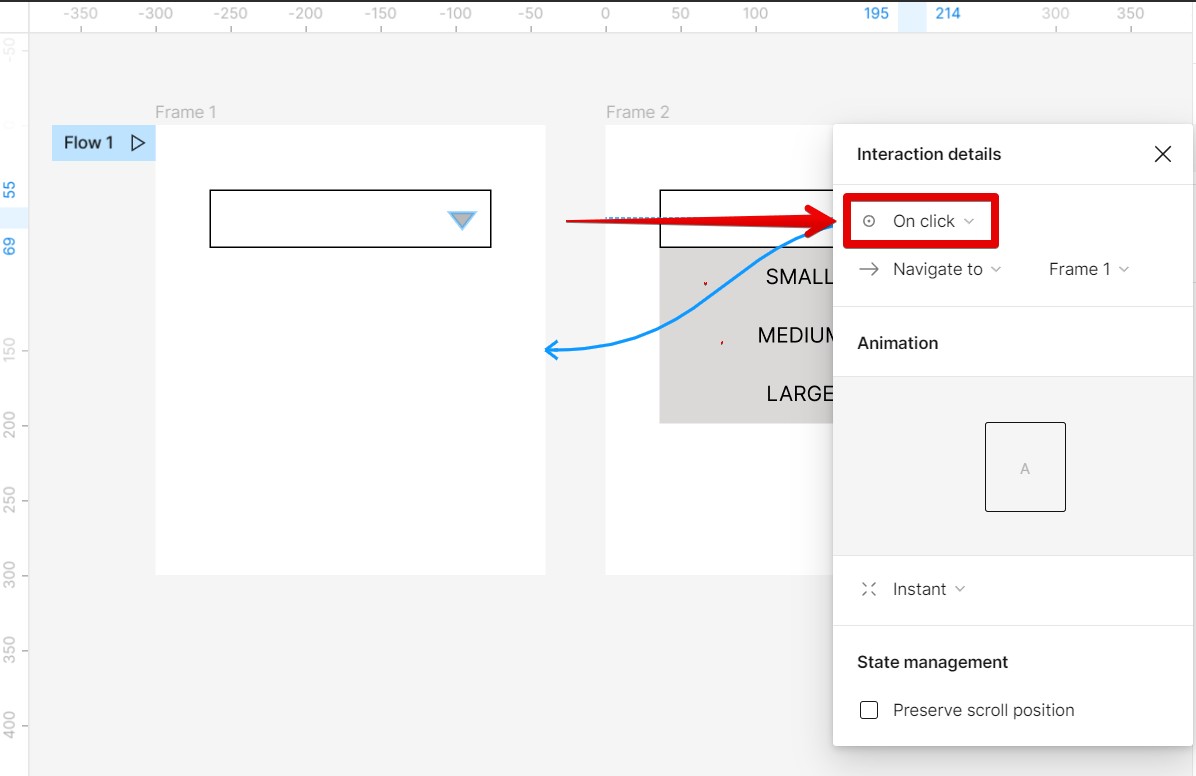Click the red highlighted On click control
Viewport: 1196px width, 776px height.
pos(920,220)
